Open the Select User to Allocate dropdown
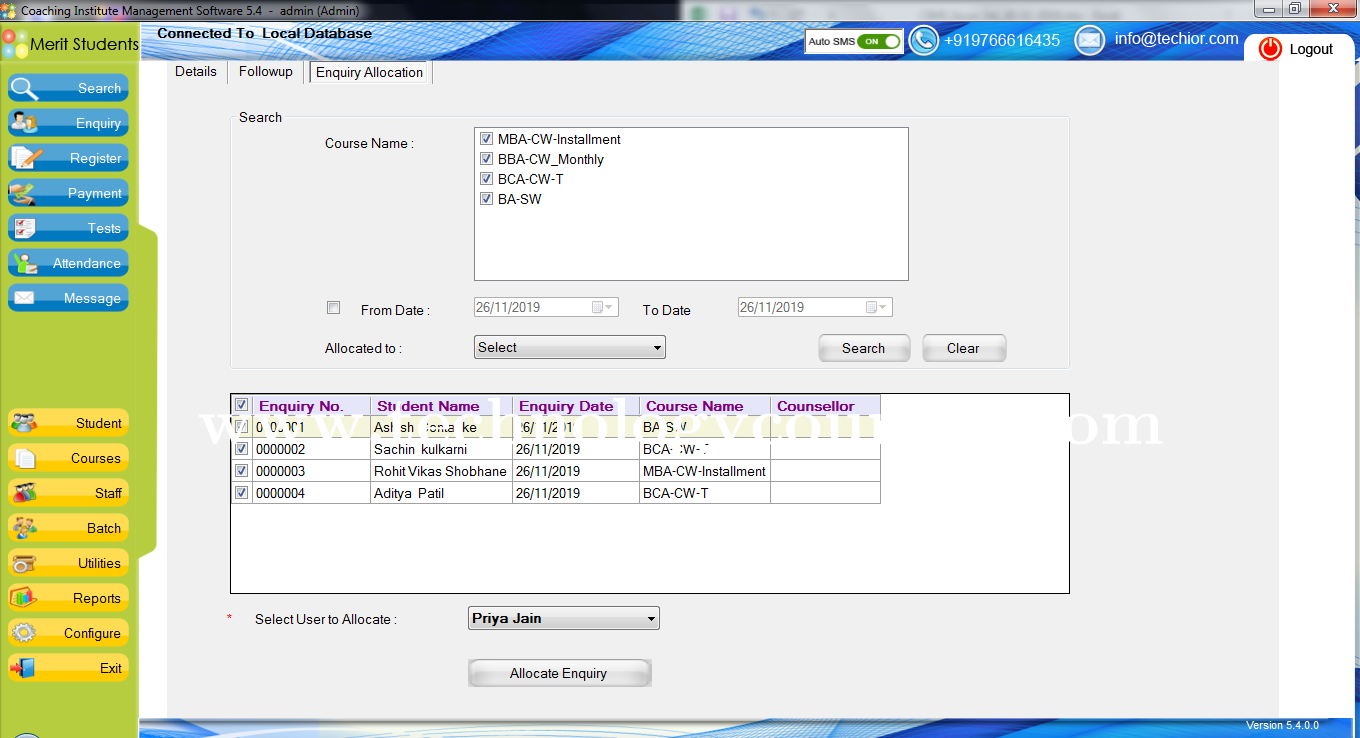Image resolution: width=1360 pixels, height=738 pixels. tap(564, 618)
